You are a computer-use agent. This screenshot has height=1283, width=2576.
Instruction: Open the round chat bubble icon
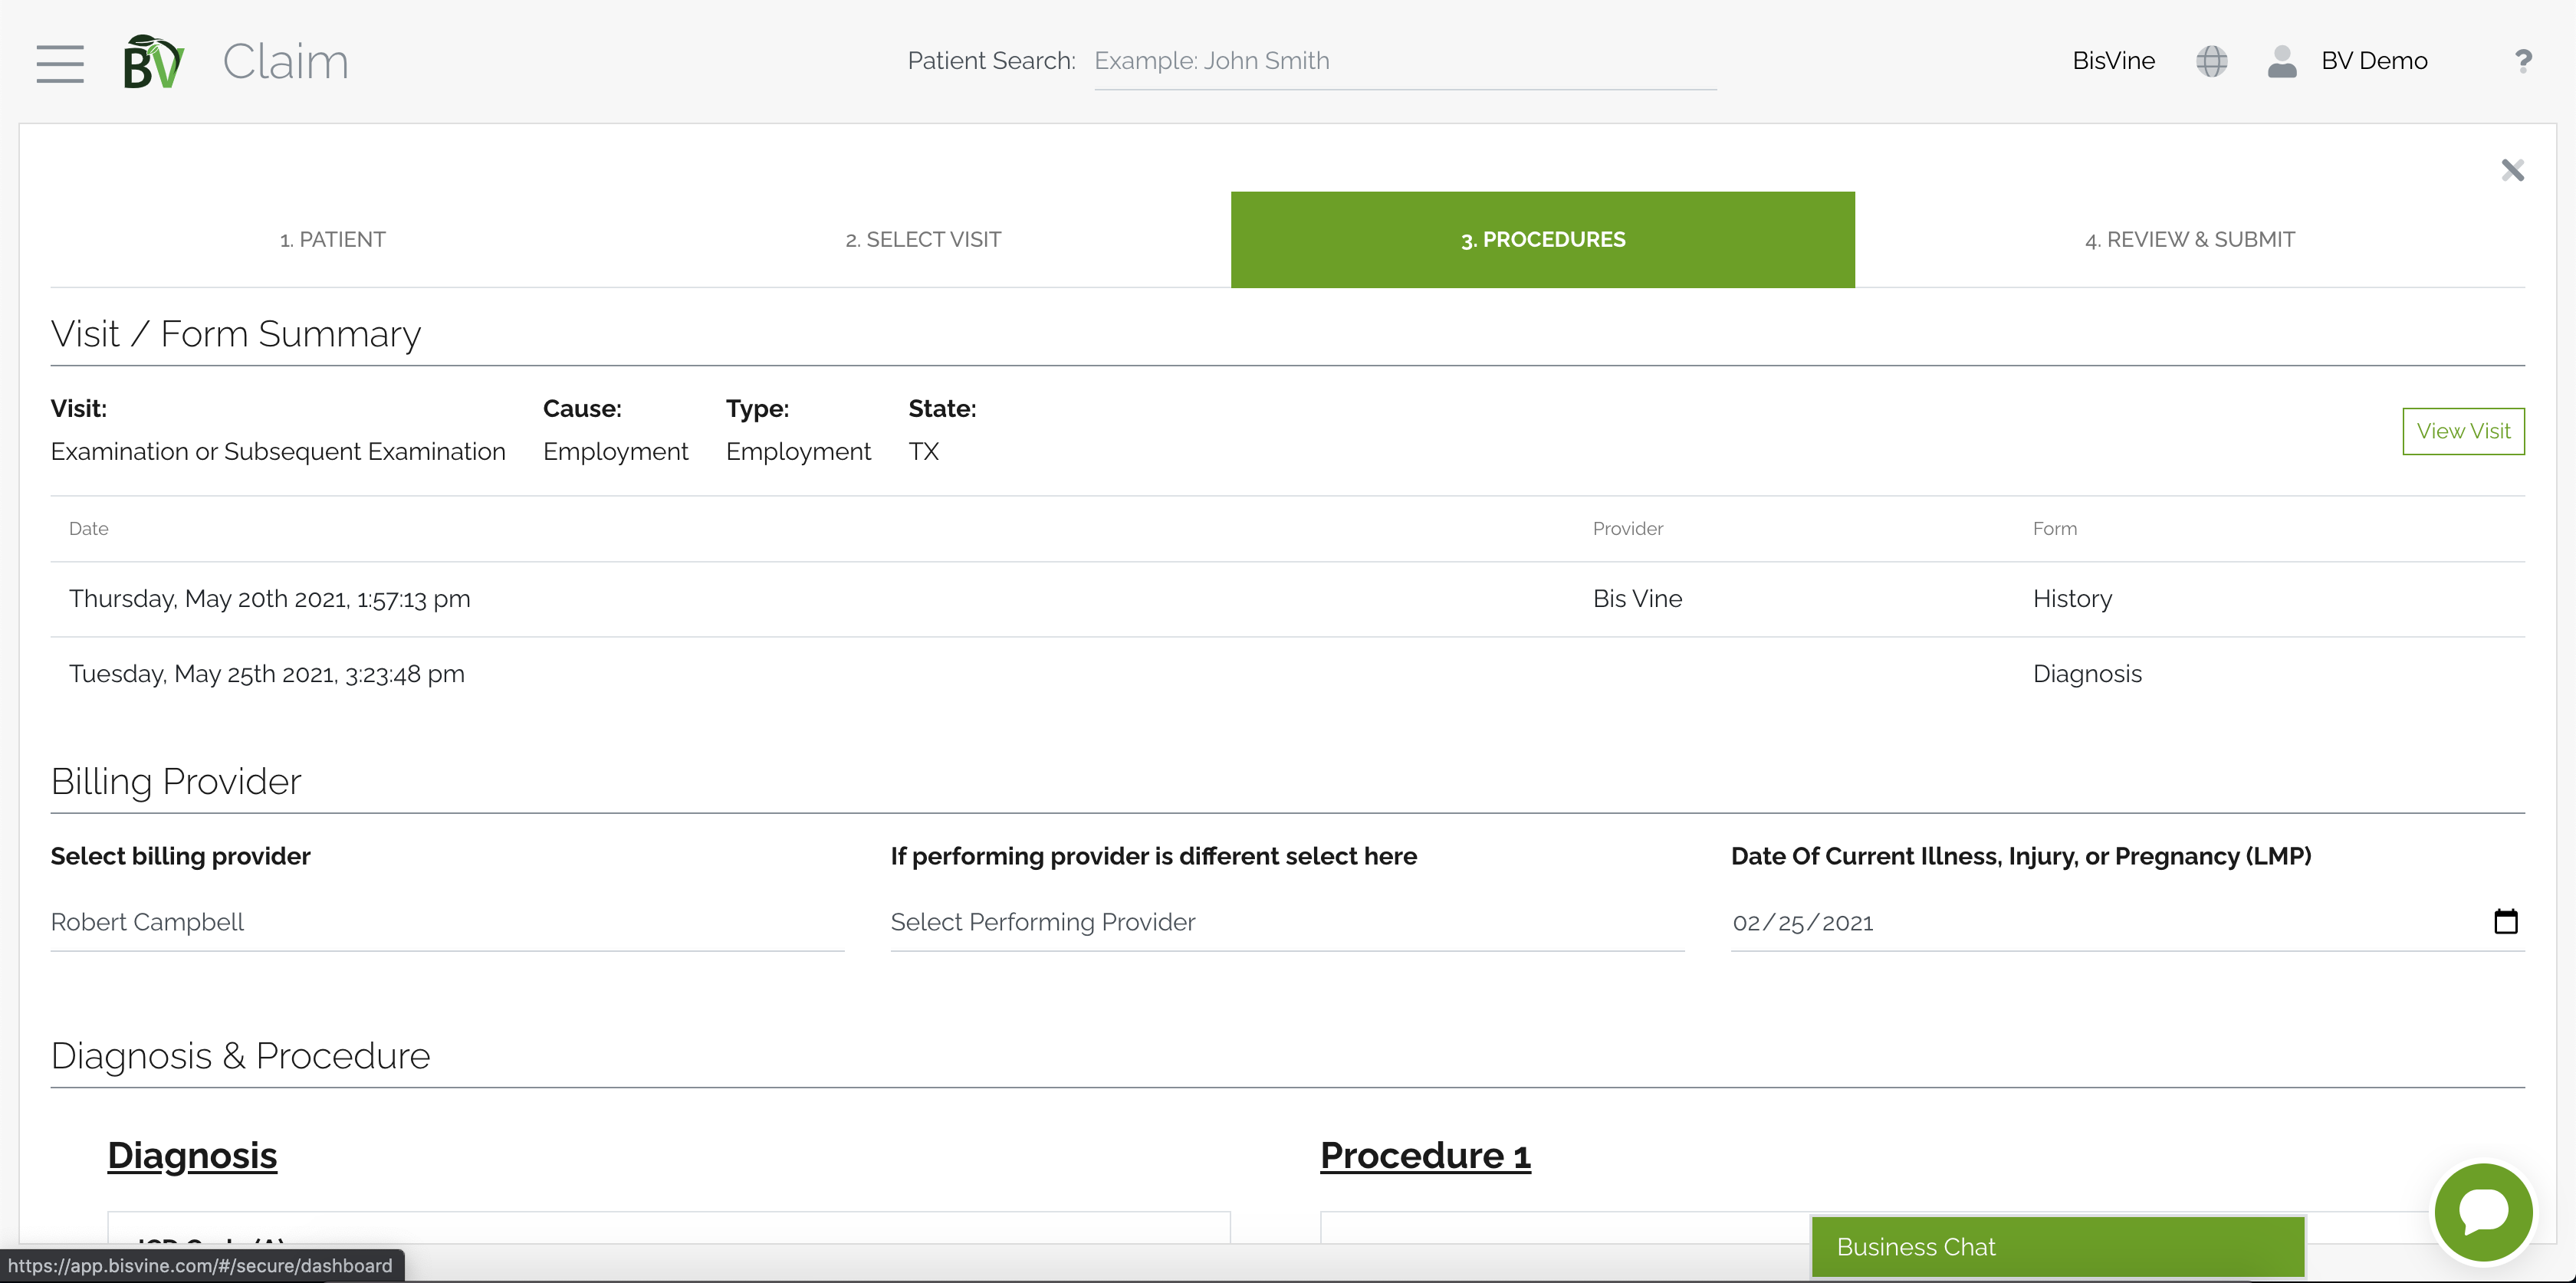pos(2483,1211)
